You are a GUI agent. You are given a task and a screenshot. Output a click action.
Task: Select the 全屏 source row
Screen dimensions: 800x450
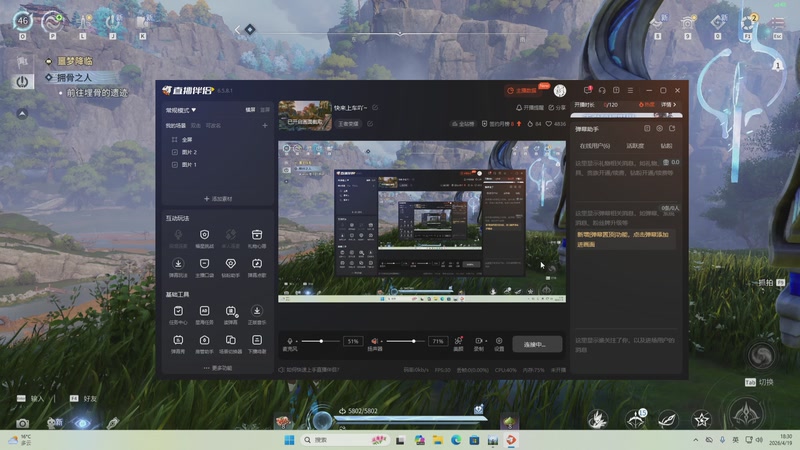tap(218, 139)
